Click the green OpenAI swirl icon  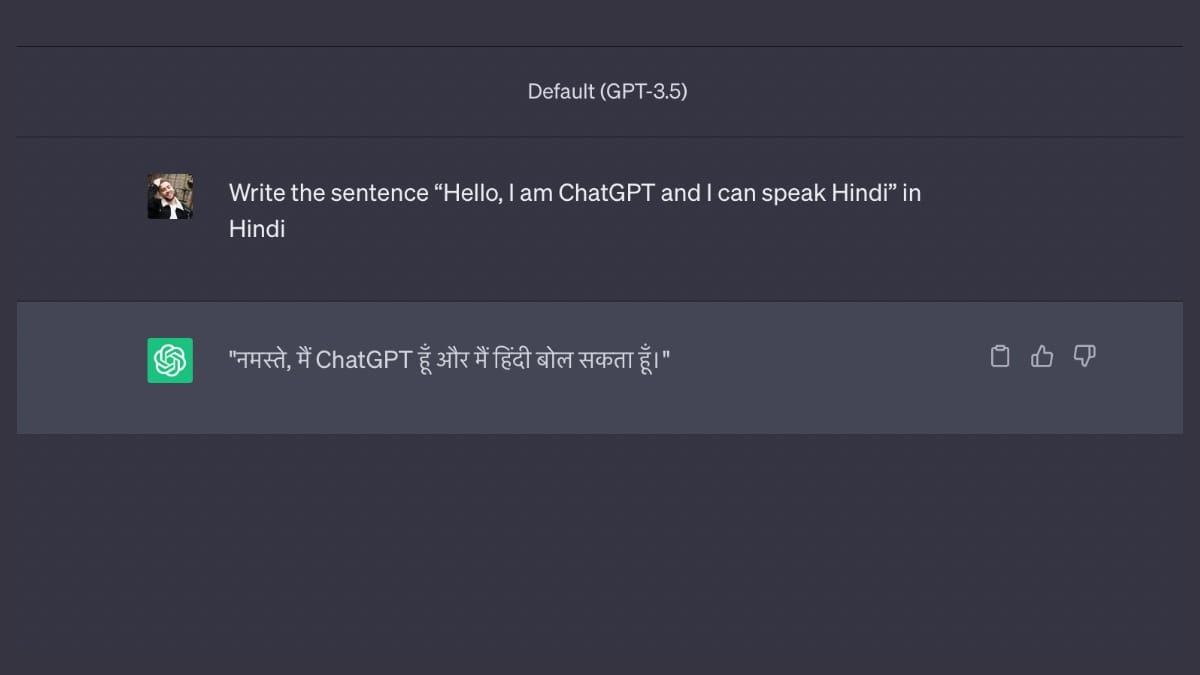pyautogui.click(x=169, y=360)
